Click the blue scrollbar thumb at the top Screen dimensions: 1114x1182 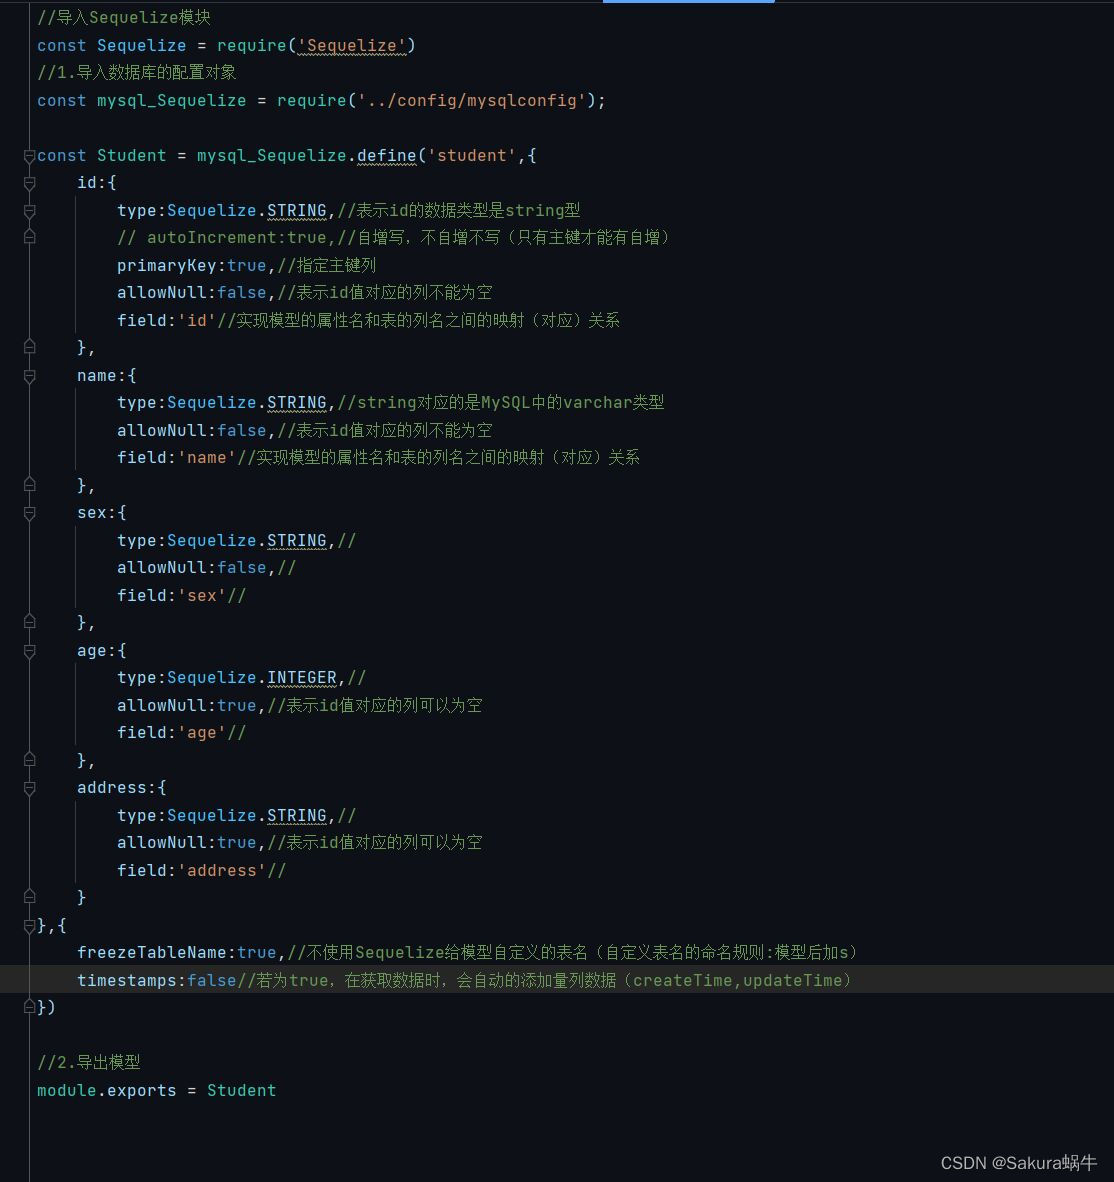[688, 3]
